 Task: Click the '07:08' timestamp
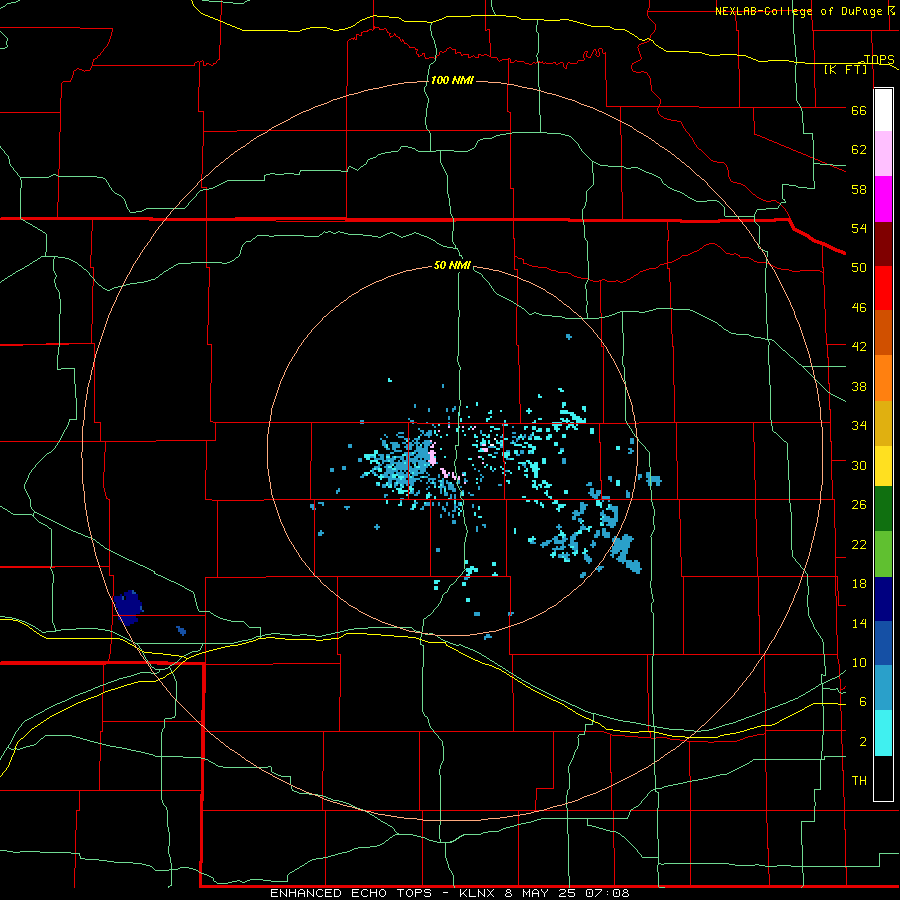(x=607, y=893)
